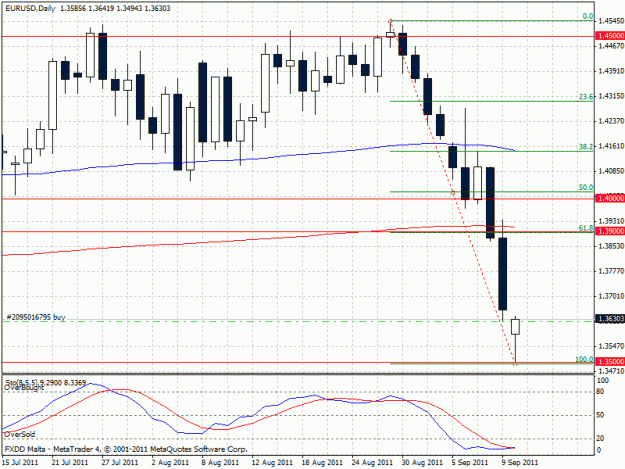Click the 1.35470 price scale value

611,345
